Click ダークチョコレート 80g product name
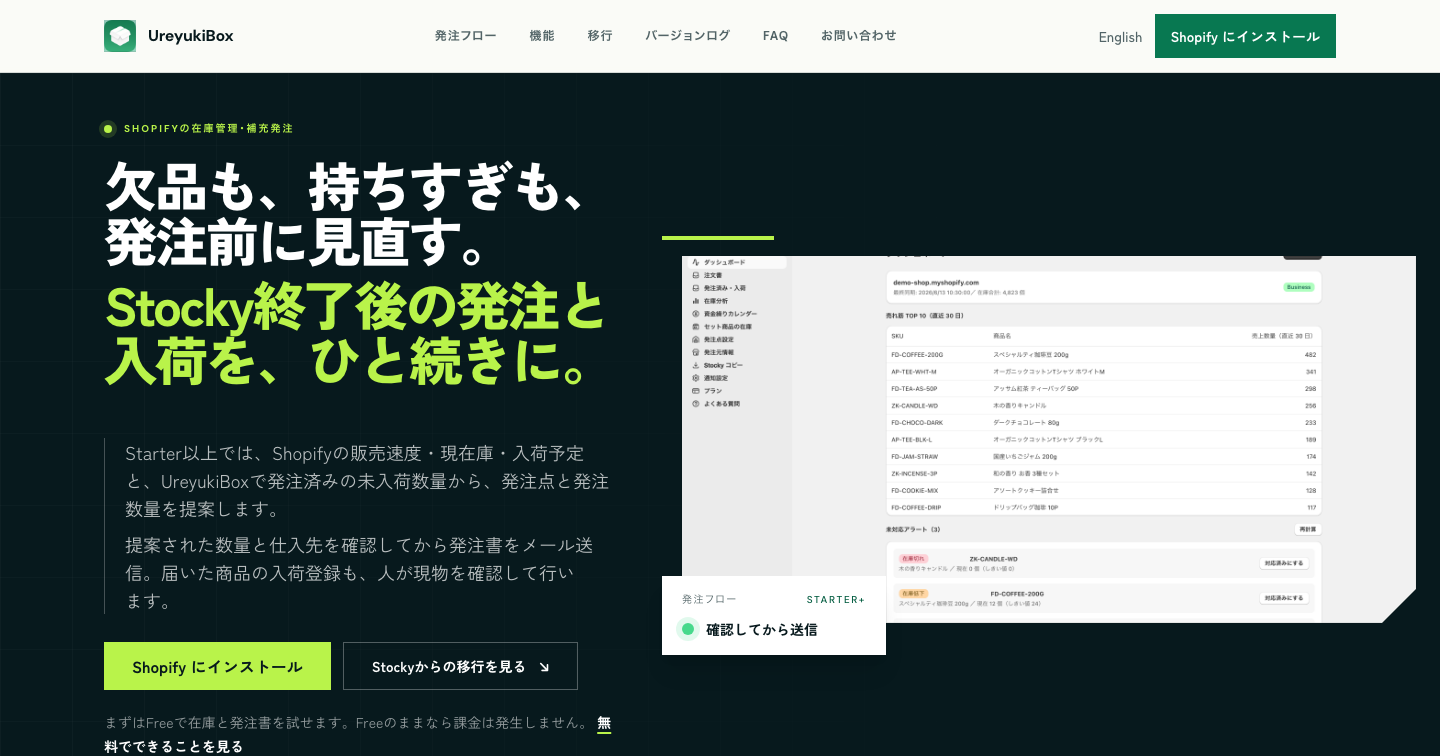 pyautogui.click(x=1026, y=423)
